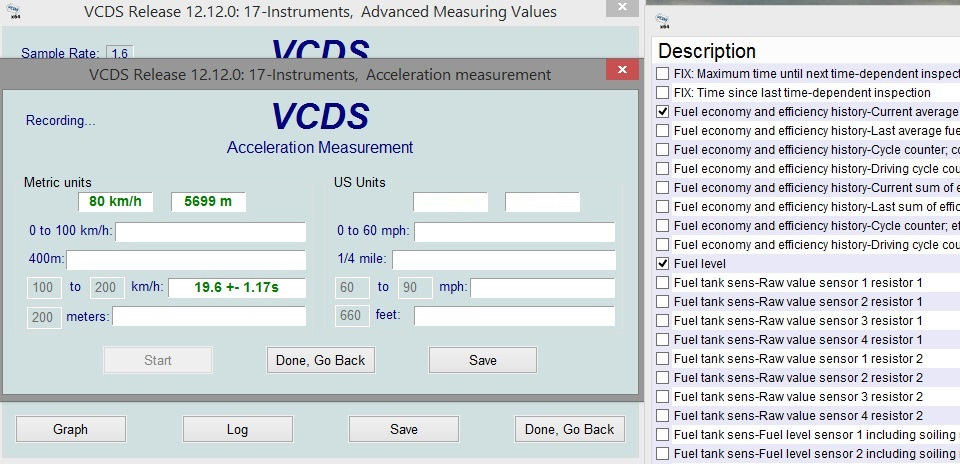Check Fuel economy history-Cycle counter; co checkbox

click(662, 150)
